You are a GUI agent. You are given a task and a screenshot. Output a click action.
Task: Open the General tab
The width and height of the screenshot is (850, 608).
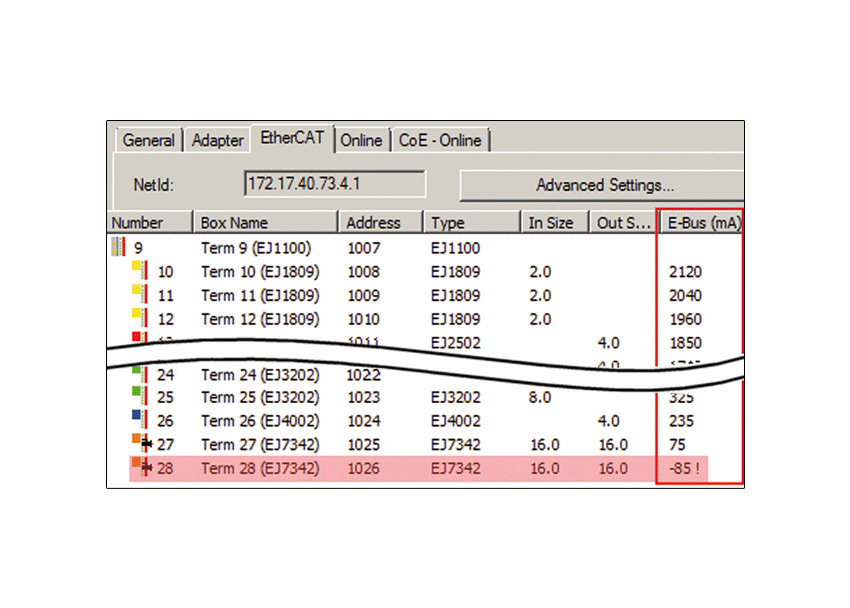[x=148, y=140]
